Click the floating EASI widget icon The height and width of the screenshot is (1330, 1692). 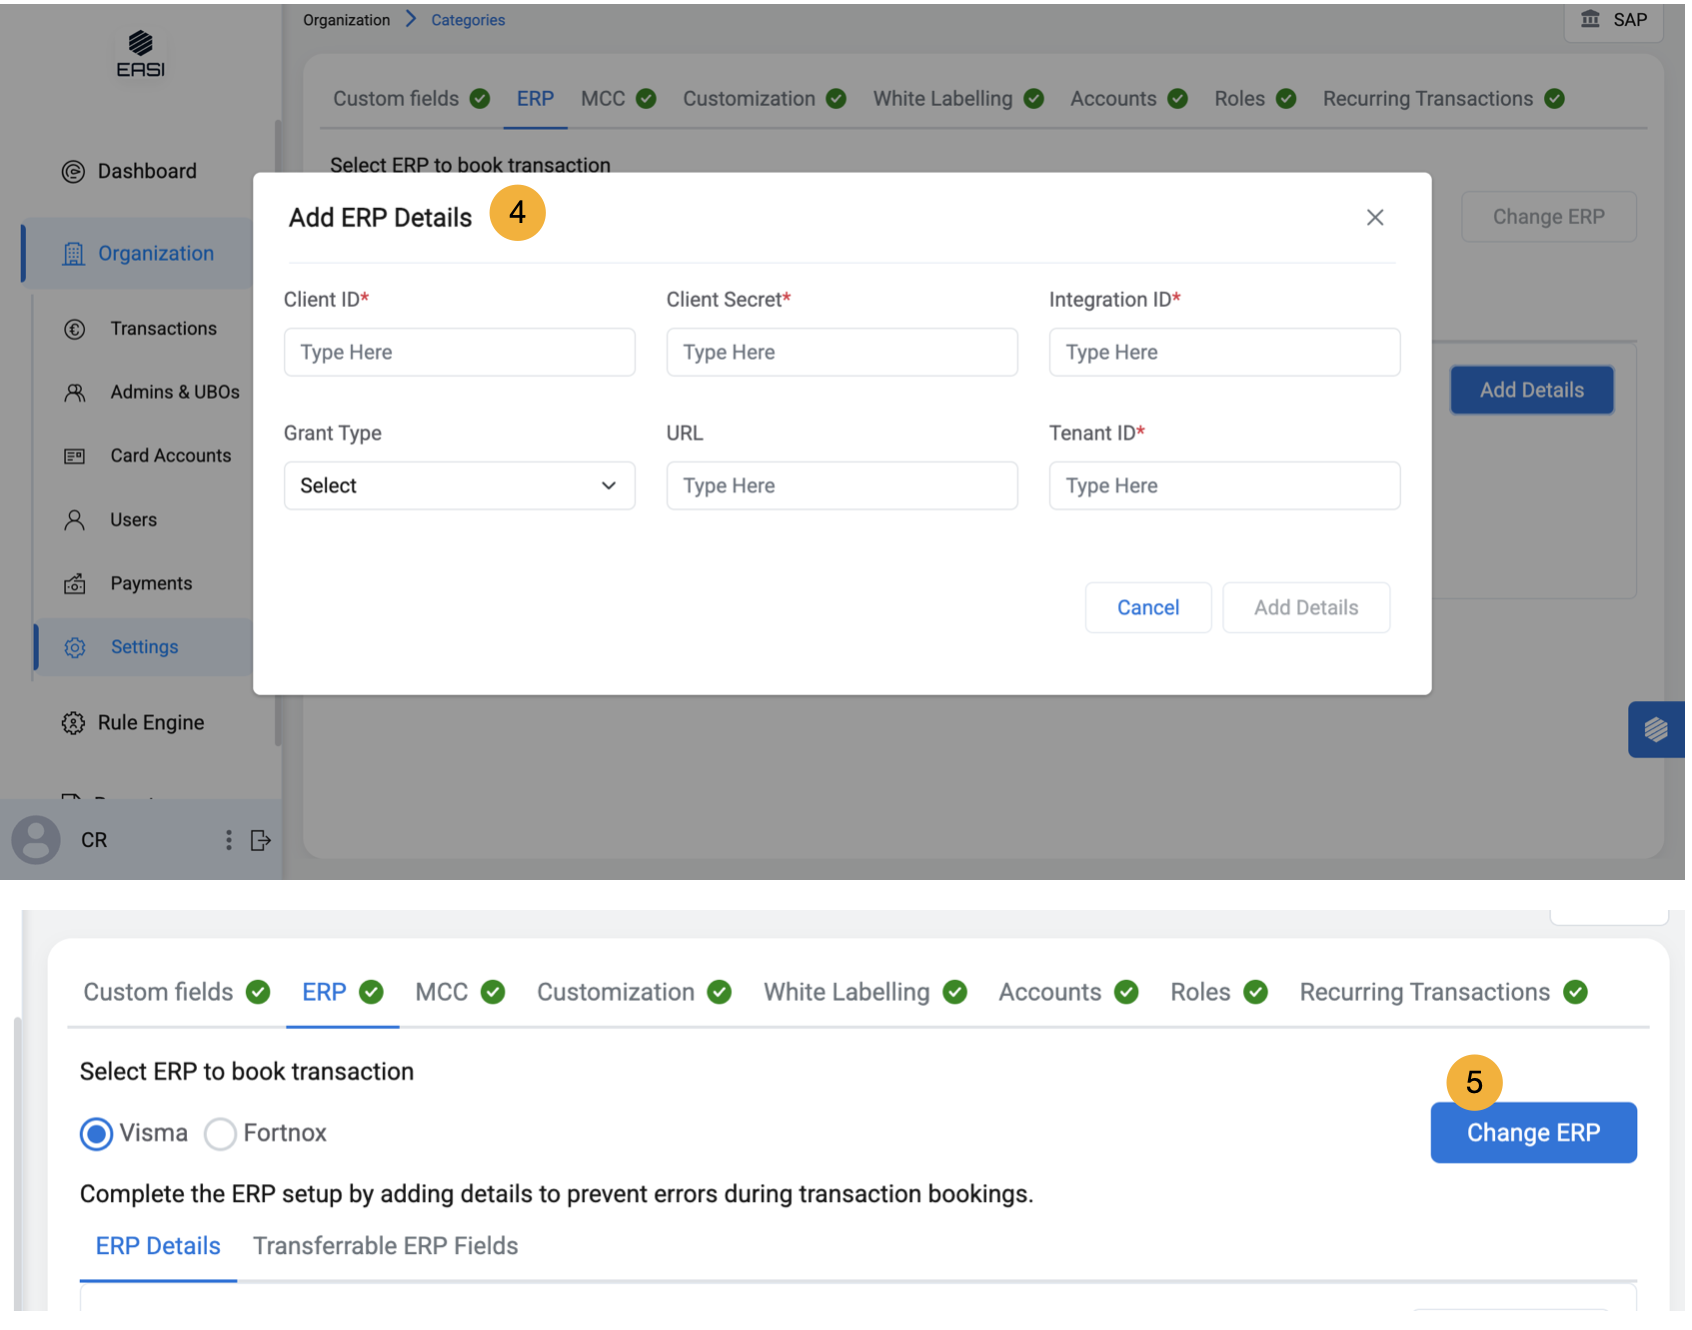(x=1655, y=730)
